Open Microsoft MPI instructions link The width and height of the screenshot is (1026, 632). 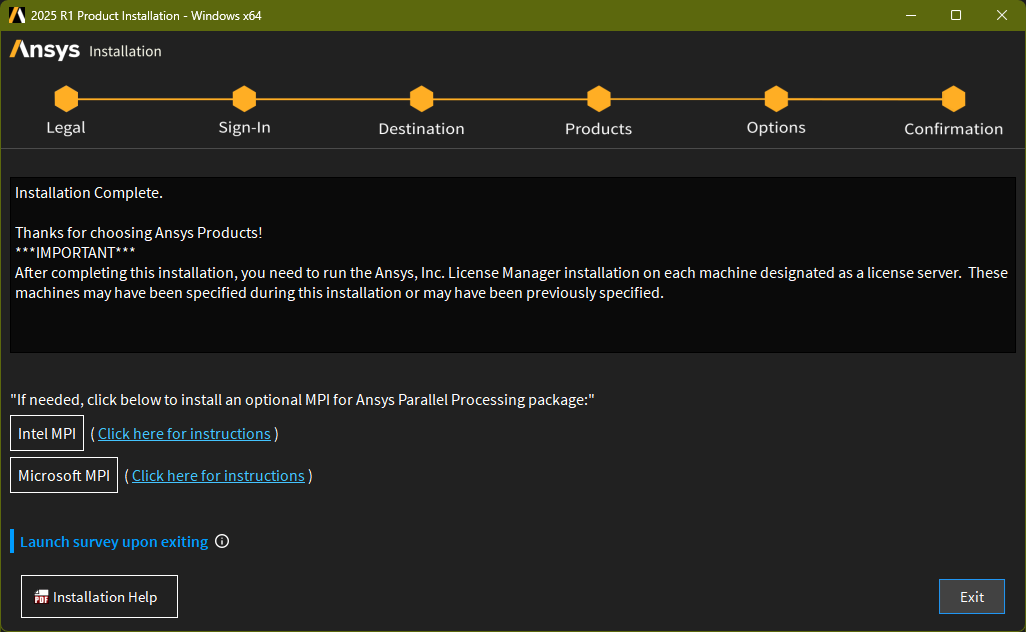coord(218,476)
